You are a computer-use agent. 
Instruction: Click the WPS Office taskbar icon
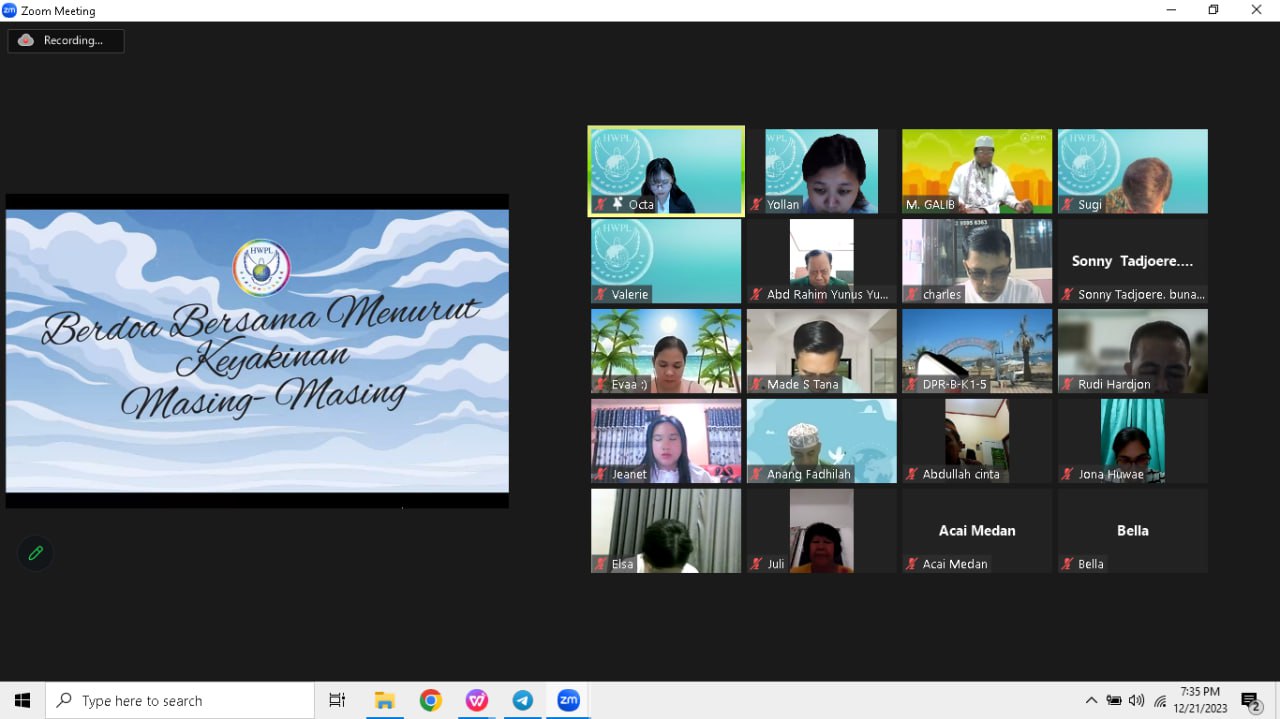point(476,700)
